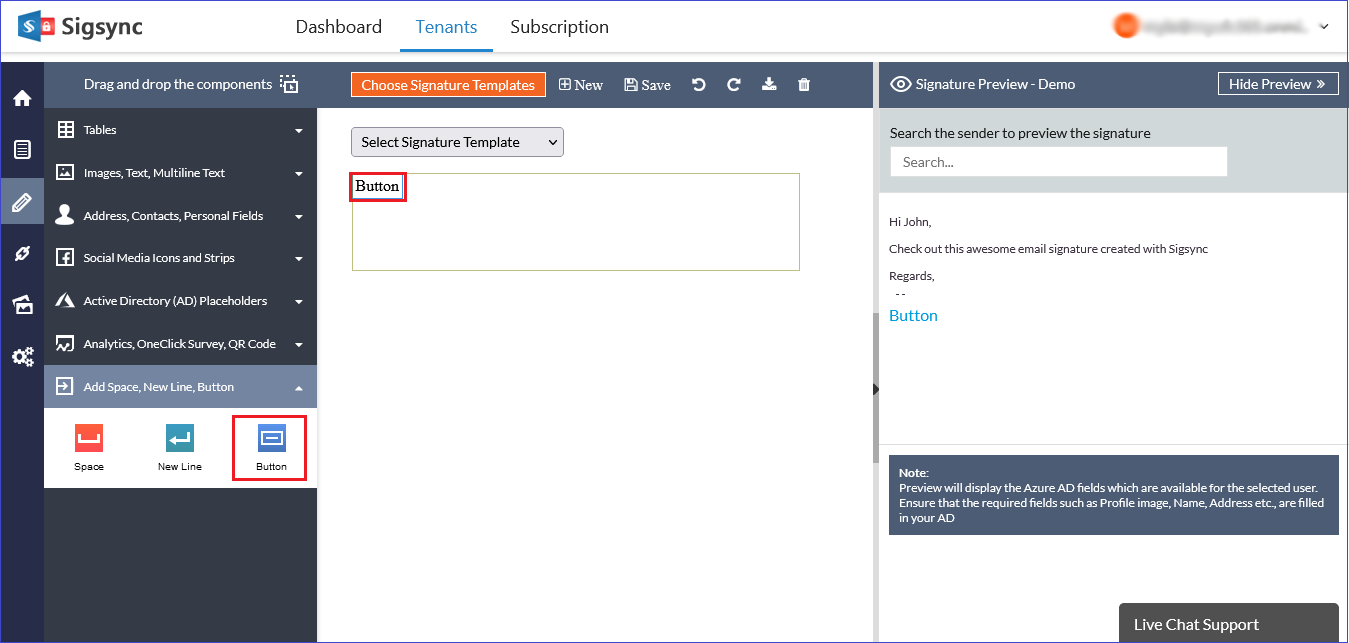Click the arrow icon beside Add Space

coord(65,387)
